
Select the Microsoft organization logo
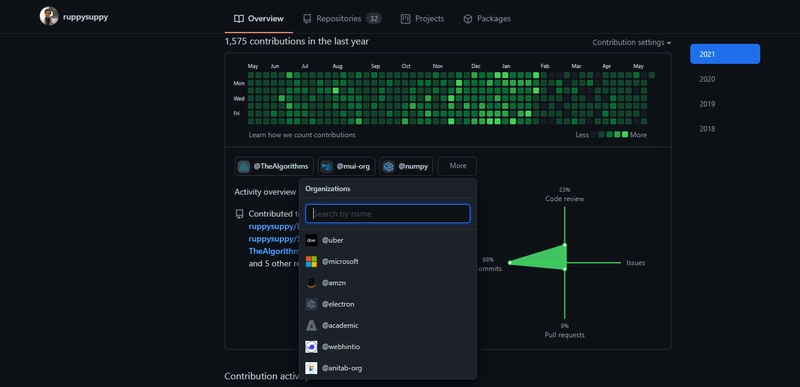[x=311, y=262]
